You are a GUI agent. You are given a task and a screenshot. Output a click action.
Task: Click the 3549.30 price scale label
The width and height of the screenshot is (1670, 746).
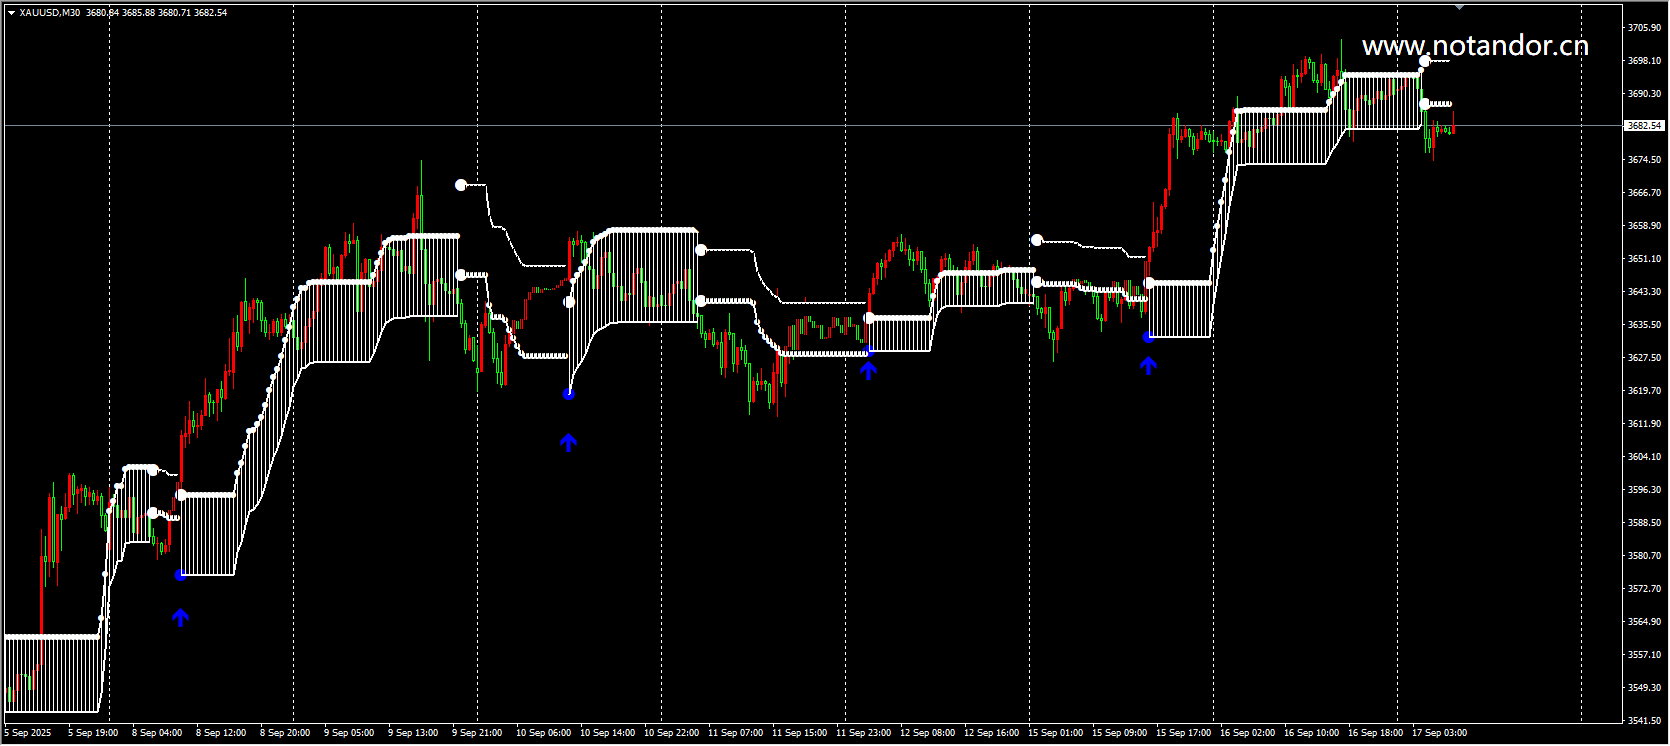1644,688
